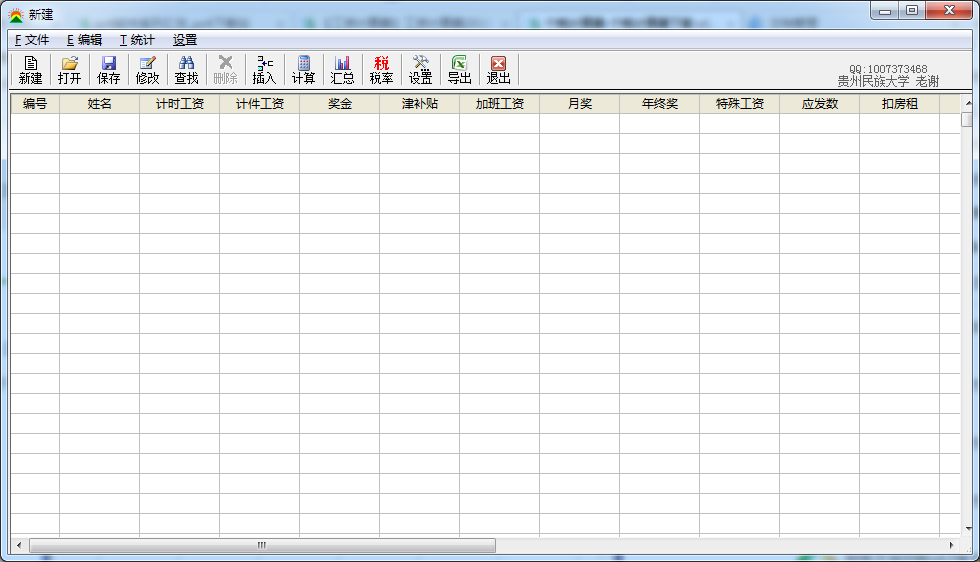Click the 津补贴 column header
The height and width of the screenshot is (562, 980).
click(x=419, y=104)
